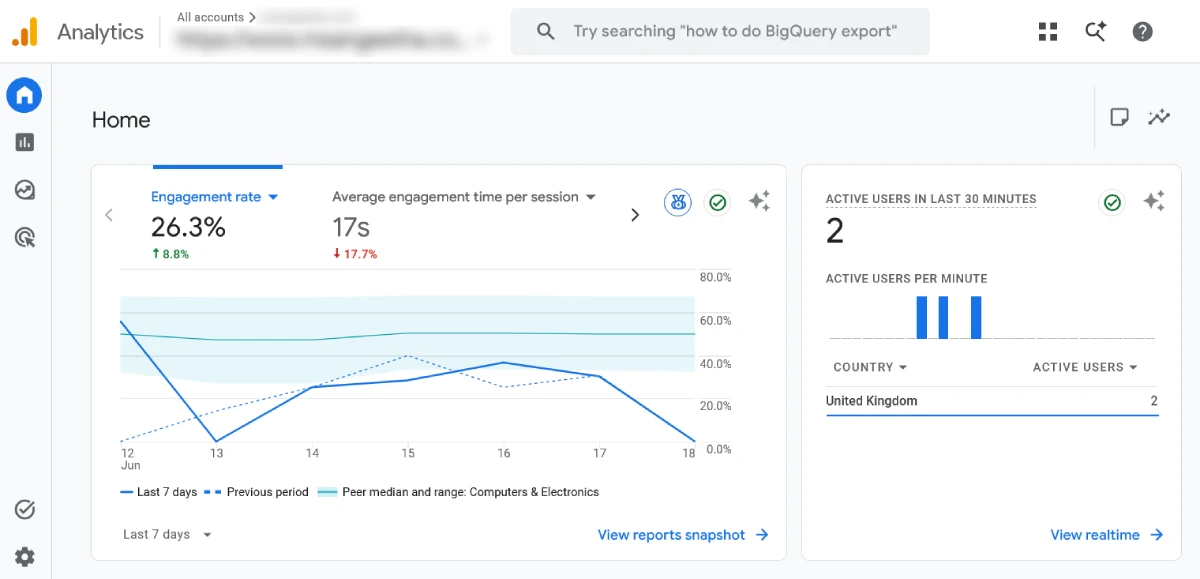Show next metrics with right chevron
The width and height of the screenshot is (1200, 579).
click(634, 215)
